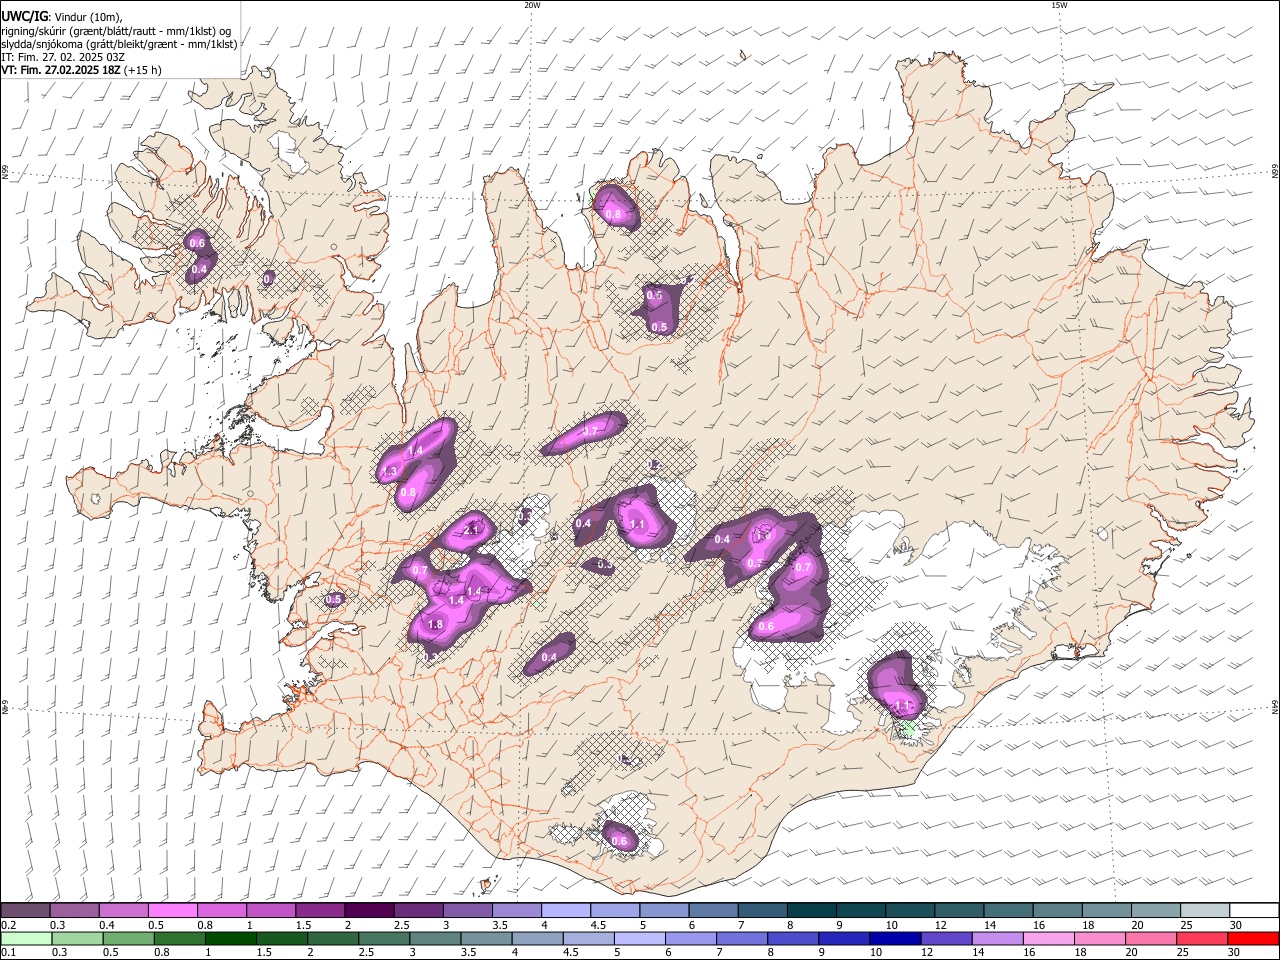Screen dimensions: 1280x960
Task: Click the darkest green 1 swatch in rain scale
Action: tap(230, 938)
